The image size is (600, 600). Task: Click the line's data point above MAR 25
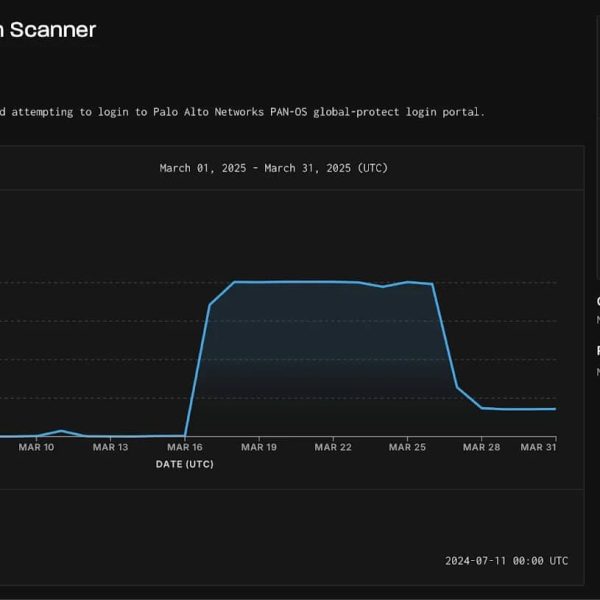pyautogui.click(x=407, y=282)
